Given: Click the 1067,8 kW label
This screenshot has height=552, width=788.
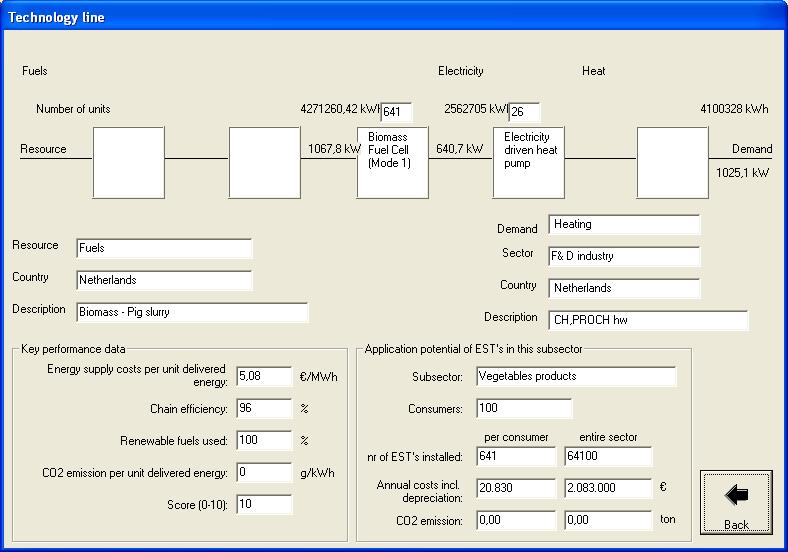Looking at the screenshot, I should click(334, 149).
